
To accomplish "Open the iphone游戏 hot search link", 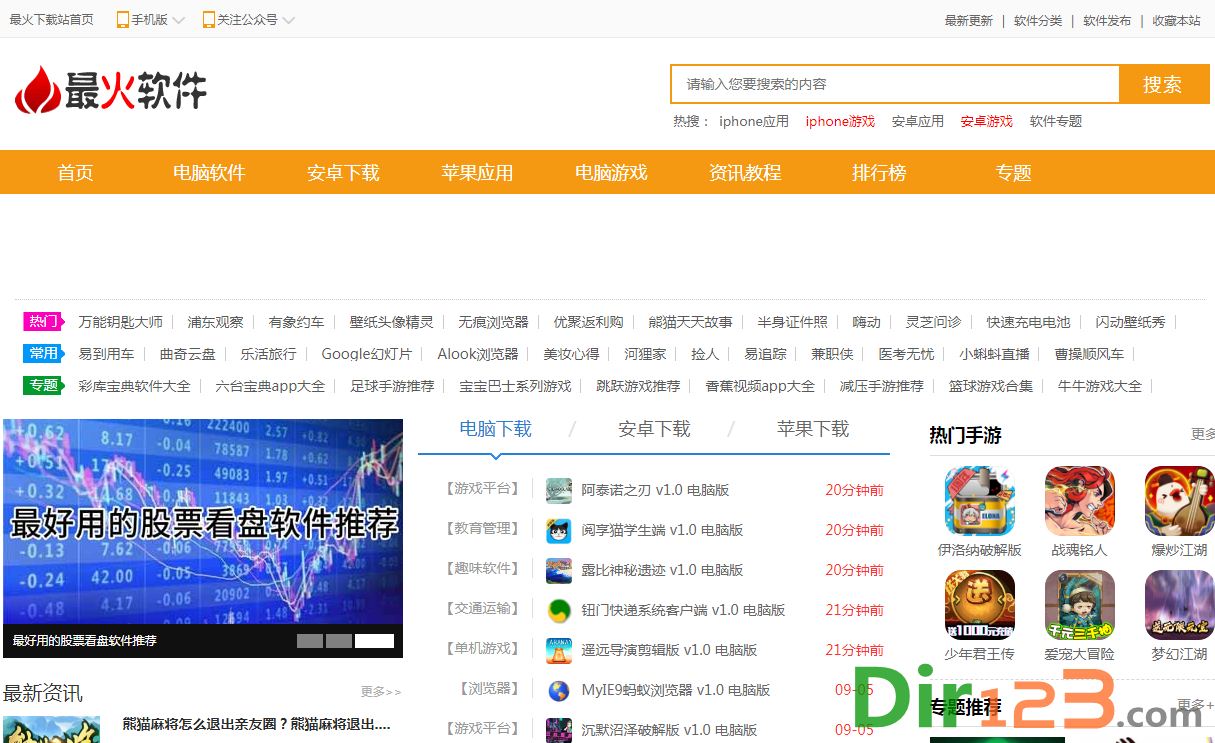I will (840, 121).
